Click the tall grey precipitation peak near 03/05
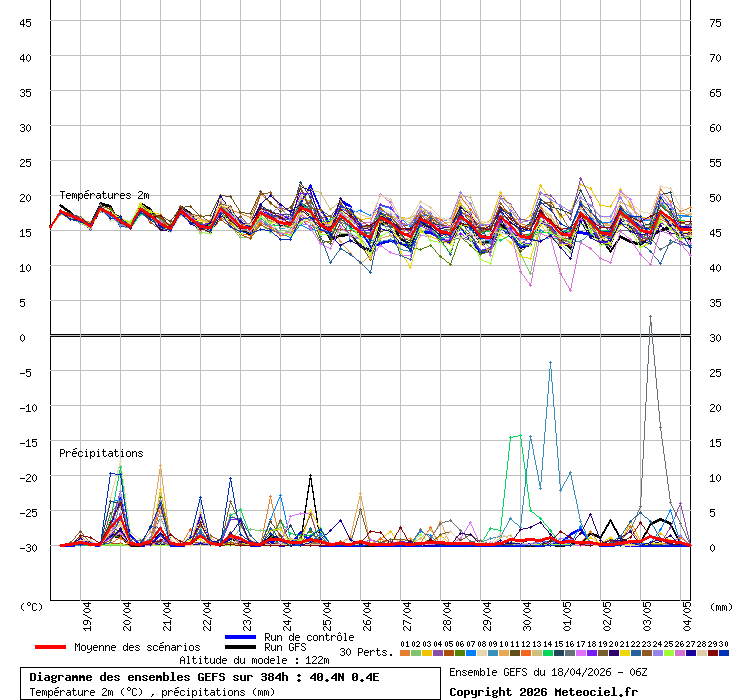The width and height of the screenshot is (740, 700). (650, 318)
